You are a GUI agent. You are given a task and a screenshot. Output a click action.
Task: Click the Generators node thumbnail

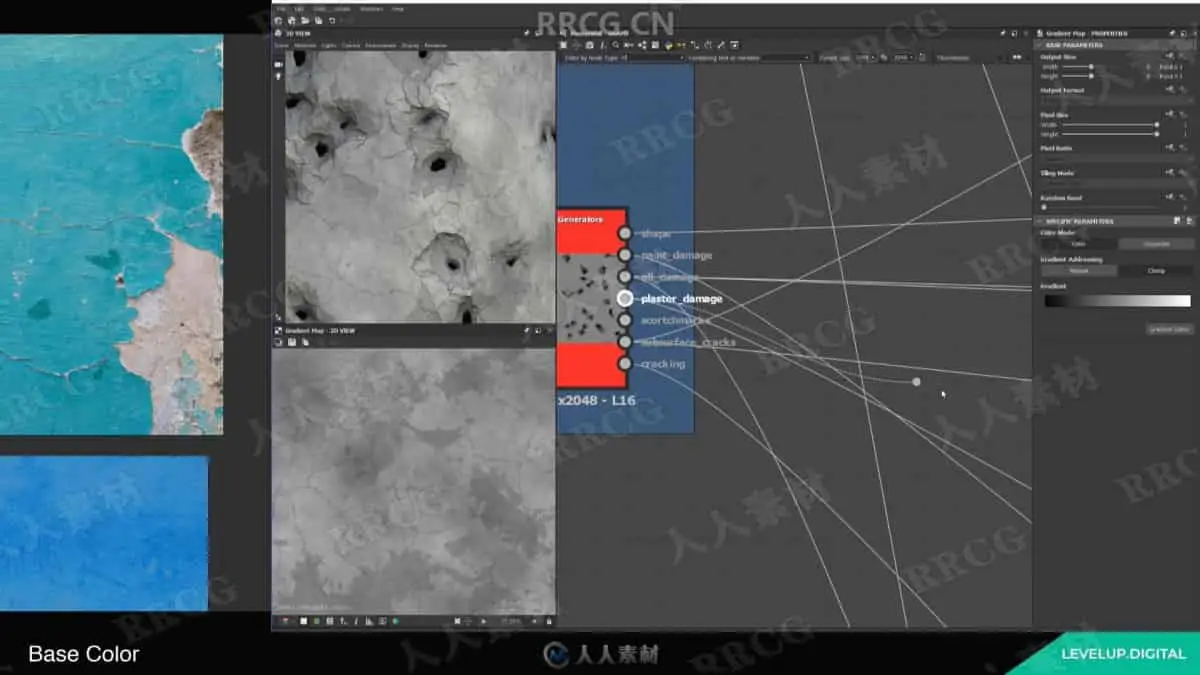pos(590,298)
